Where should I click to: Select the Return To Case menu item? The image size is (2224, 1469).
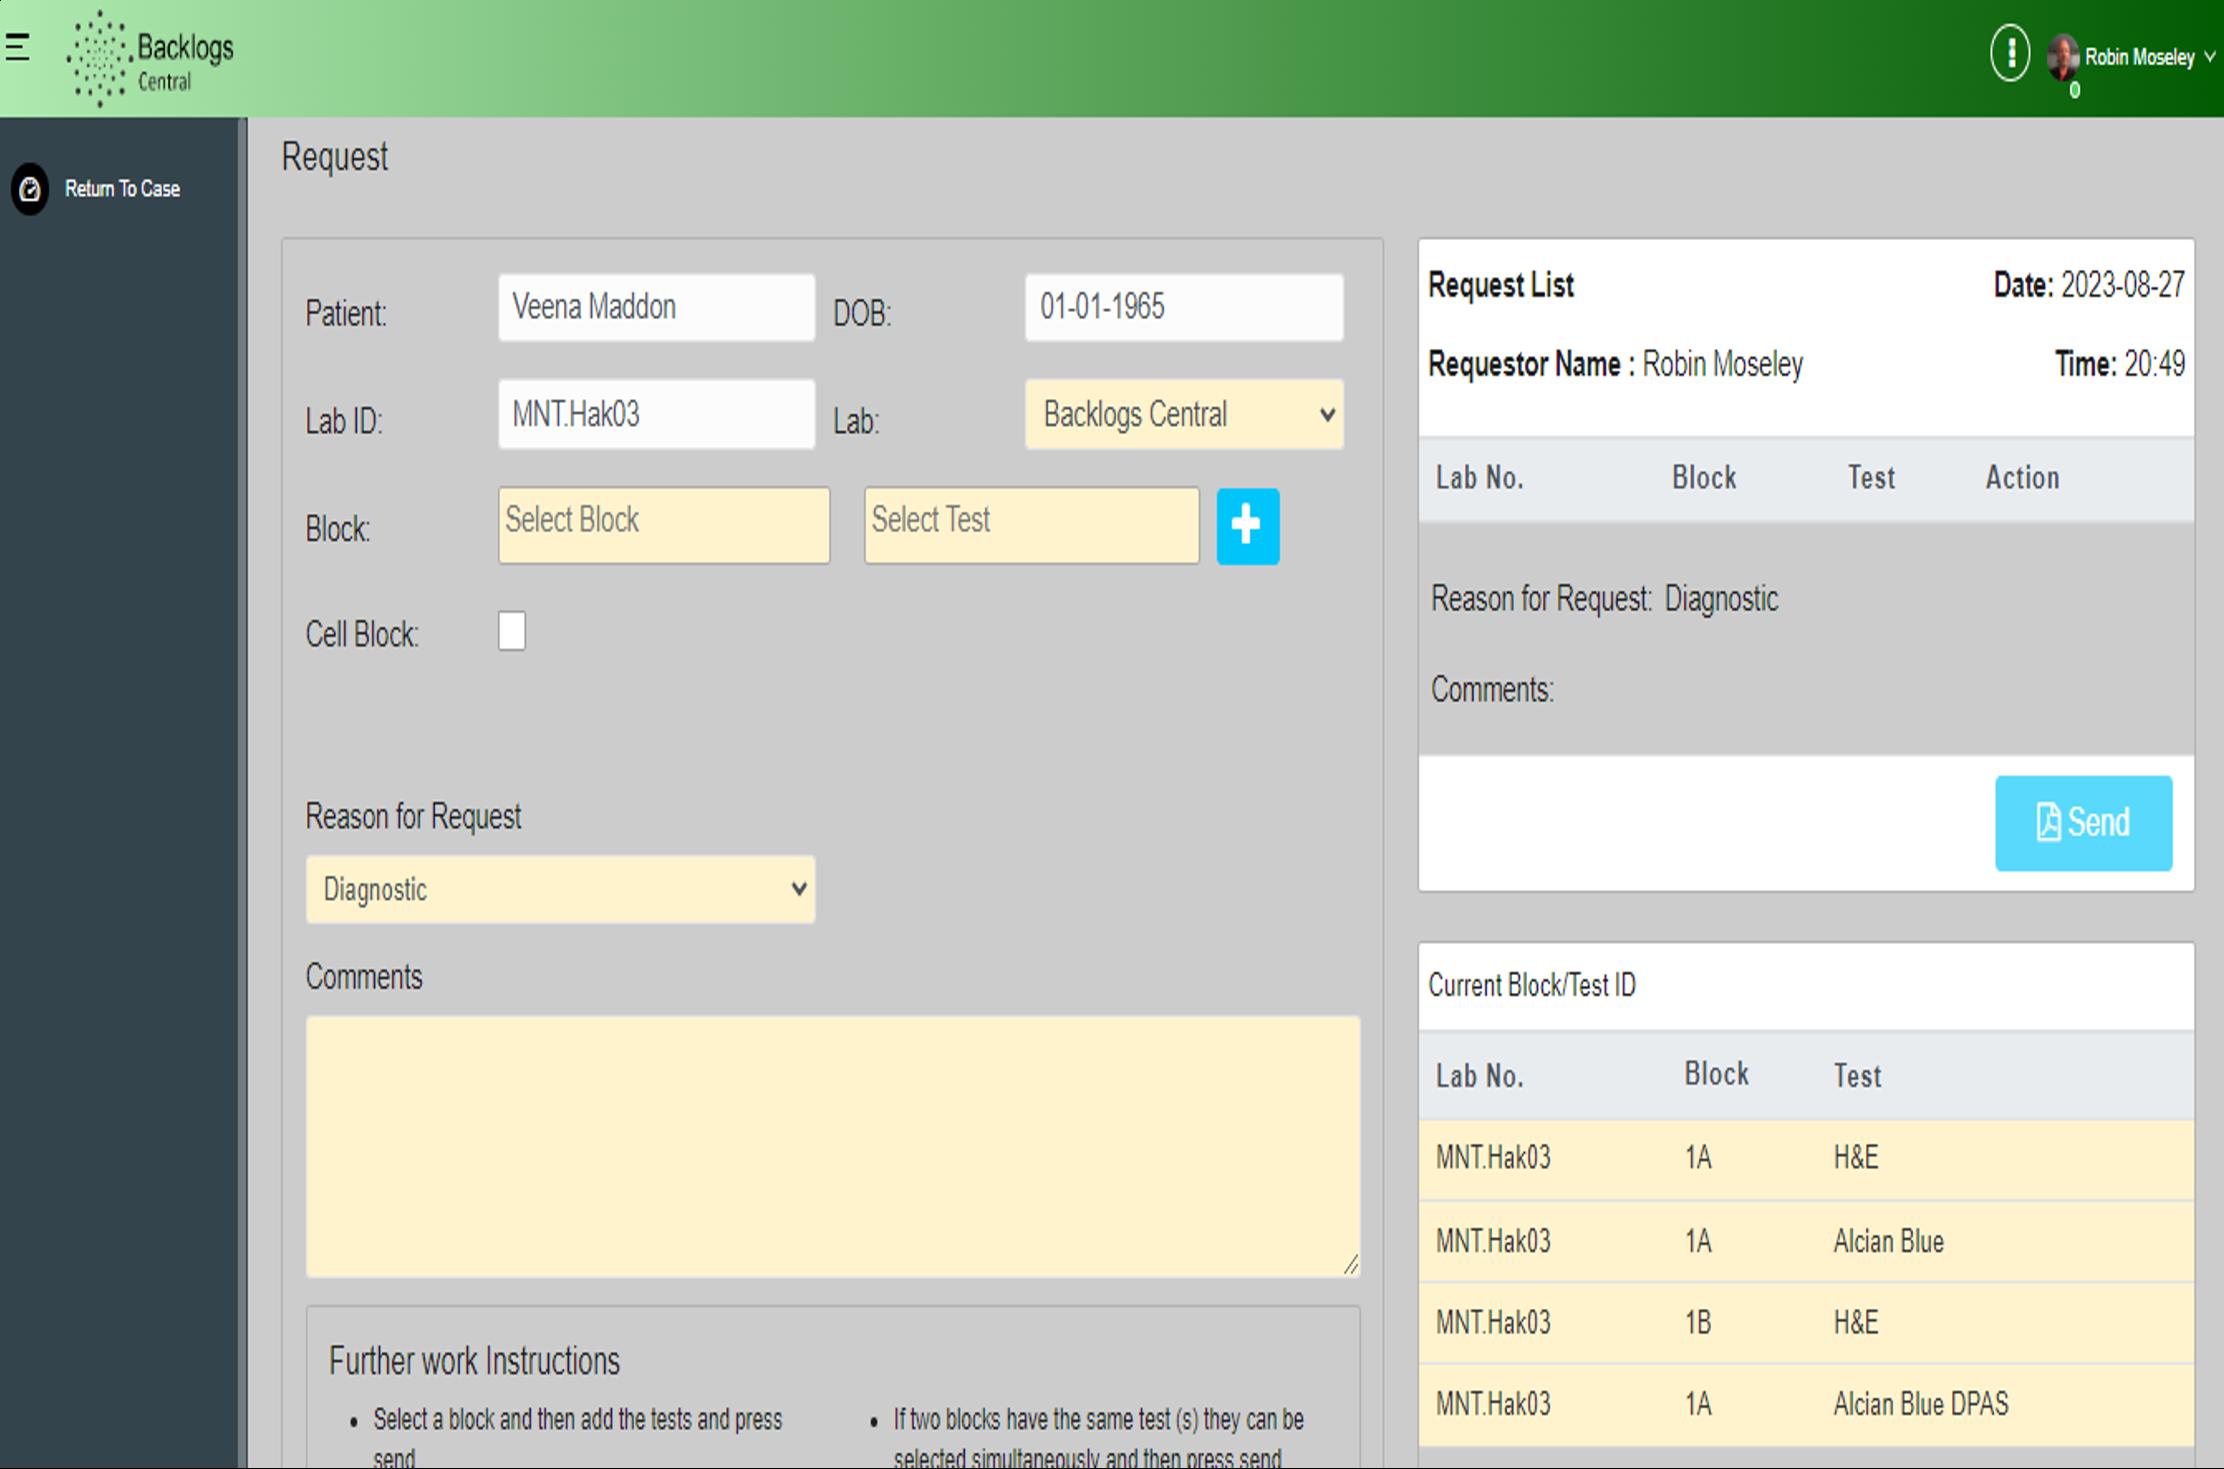122,189
